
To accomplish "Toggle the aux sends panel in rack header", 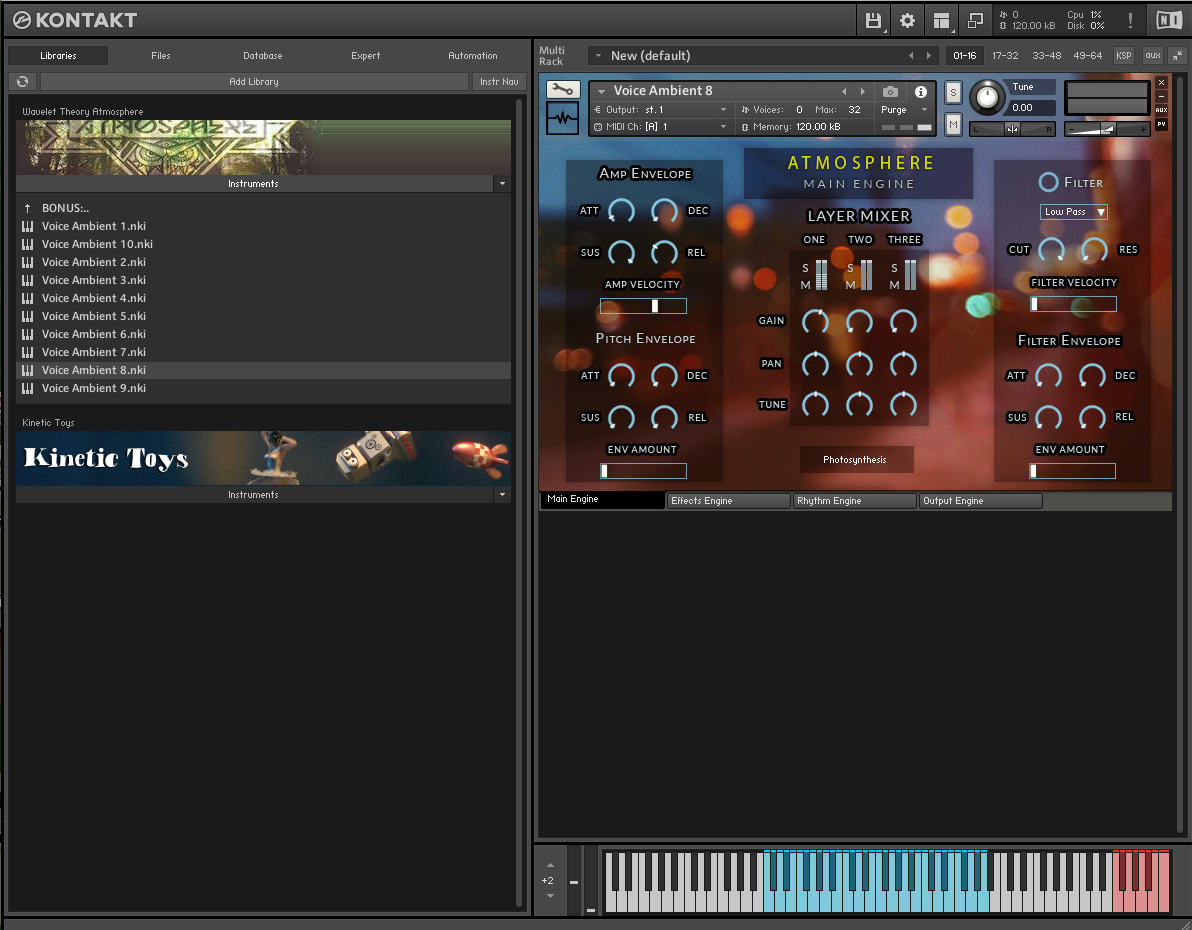I will 1152,56.
